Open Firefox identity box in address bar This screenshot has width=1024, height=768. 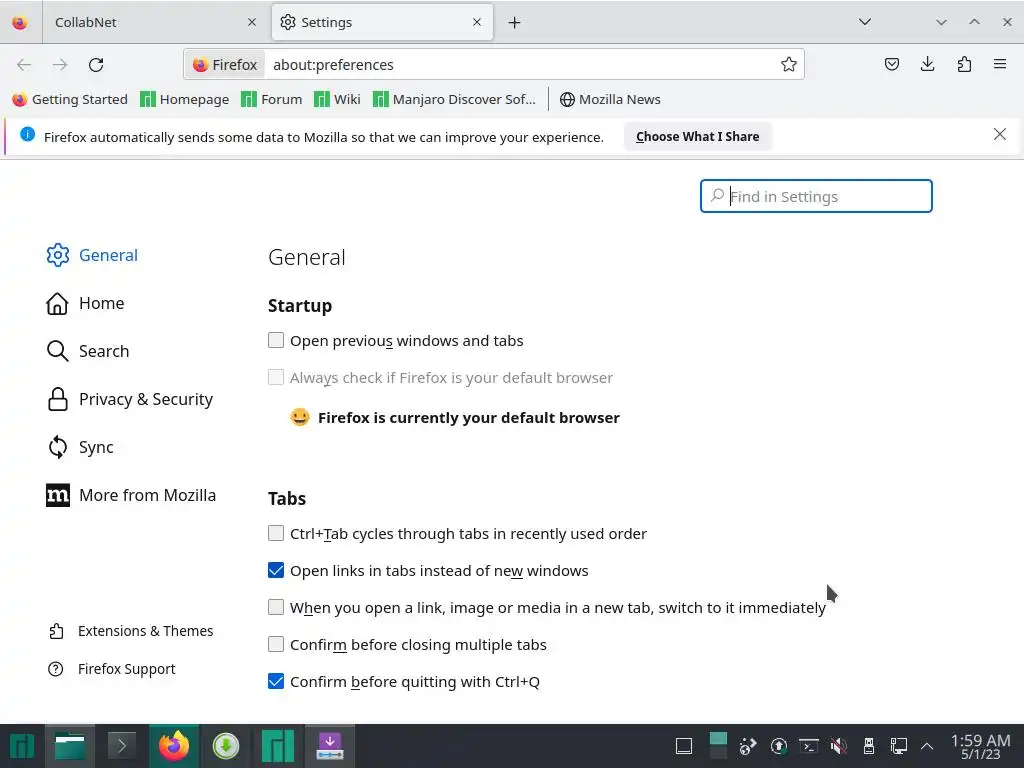225,65
